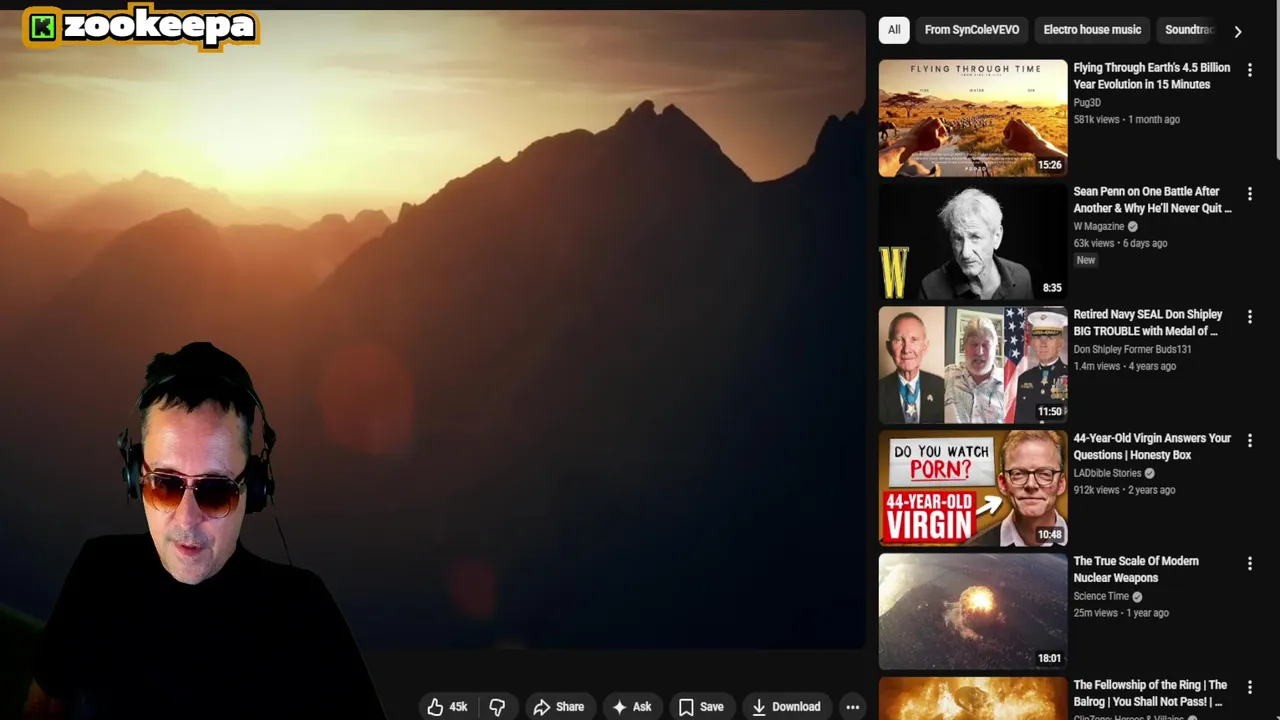Viewport: 1280px width, 720px height.
Task: Click the main video player area
Action: click(432, 330)
